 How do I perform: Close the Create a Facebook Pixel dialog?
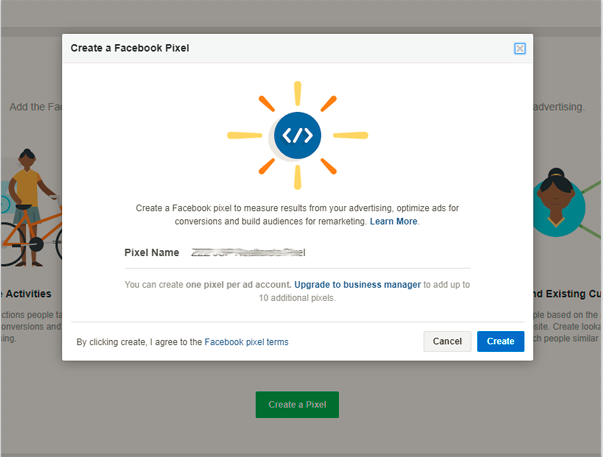click(520, 48)
